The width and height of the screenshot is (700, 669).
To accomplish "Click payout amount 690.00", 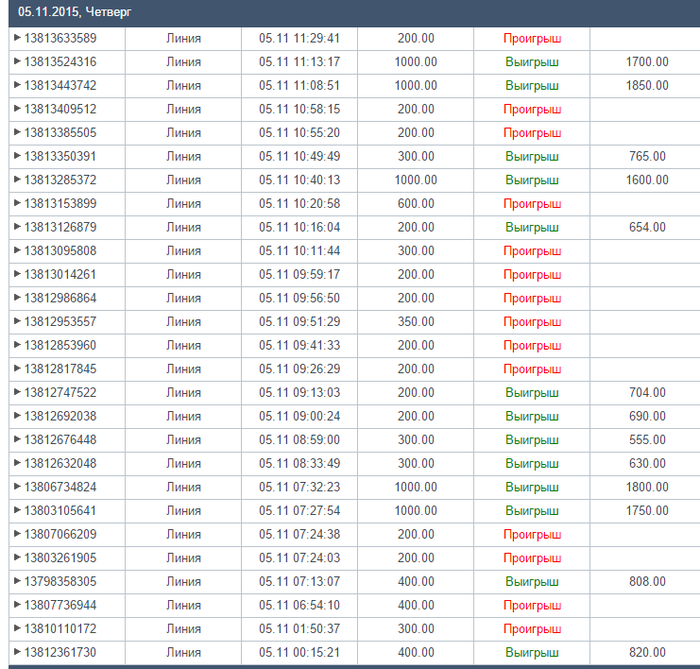I will click(x=647, y=416).
